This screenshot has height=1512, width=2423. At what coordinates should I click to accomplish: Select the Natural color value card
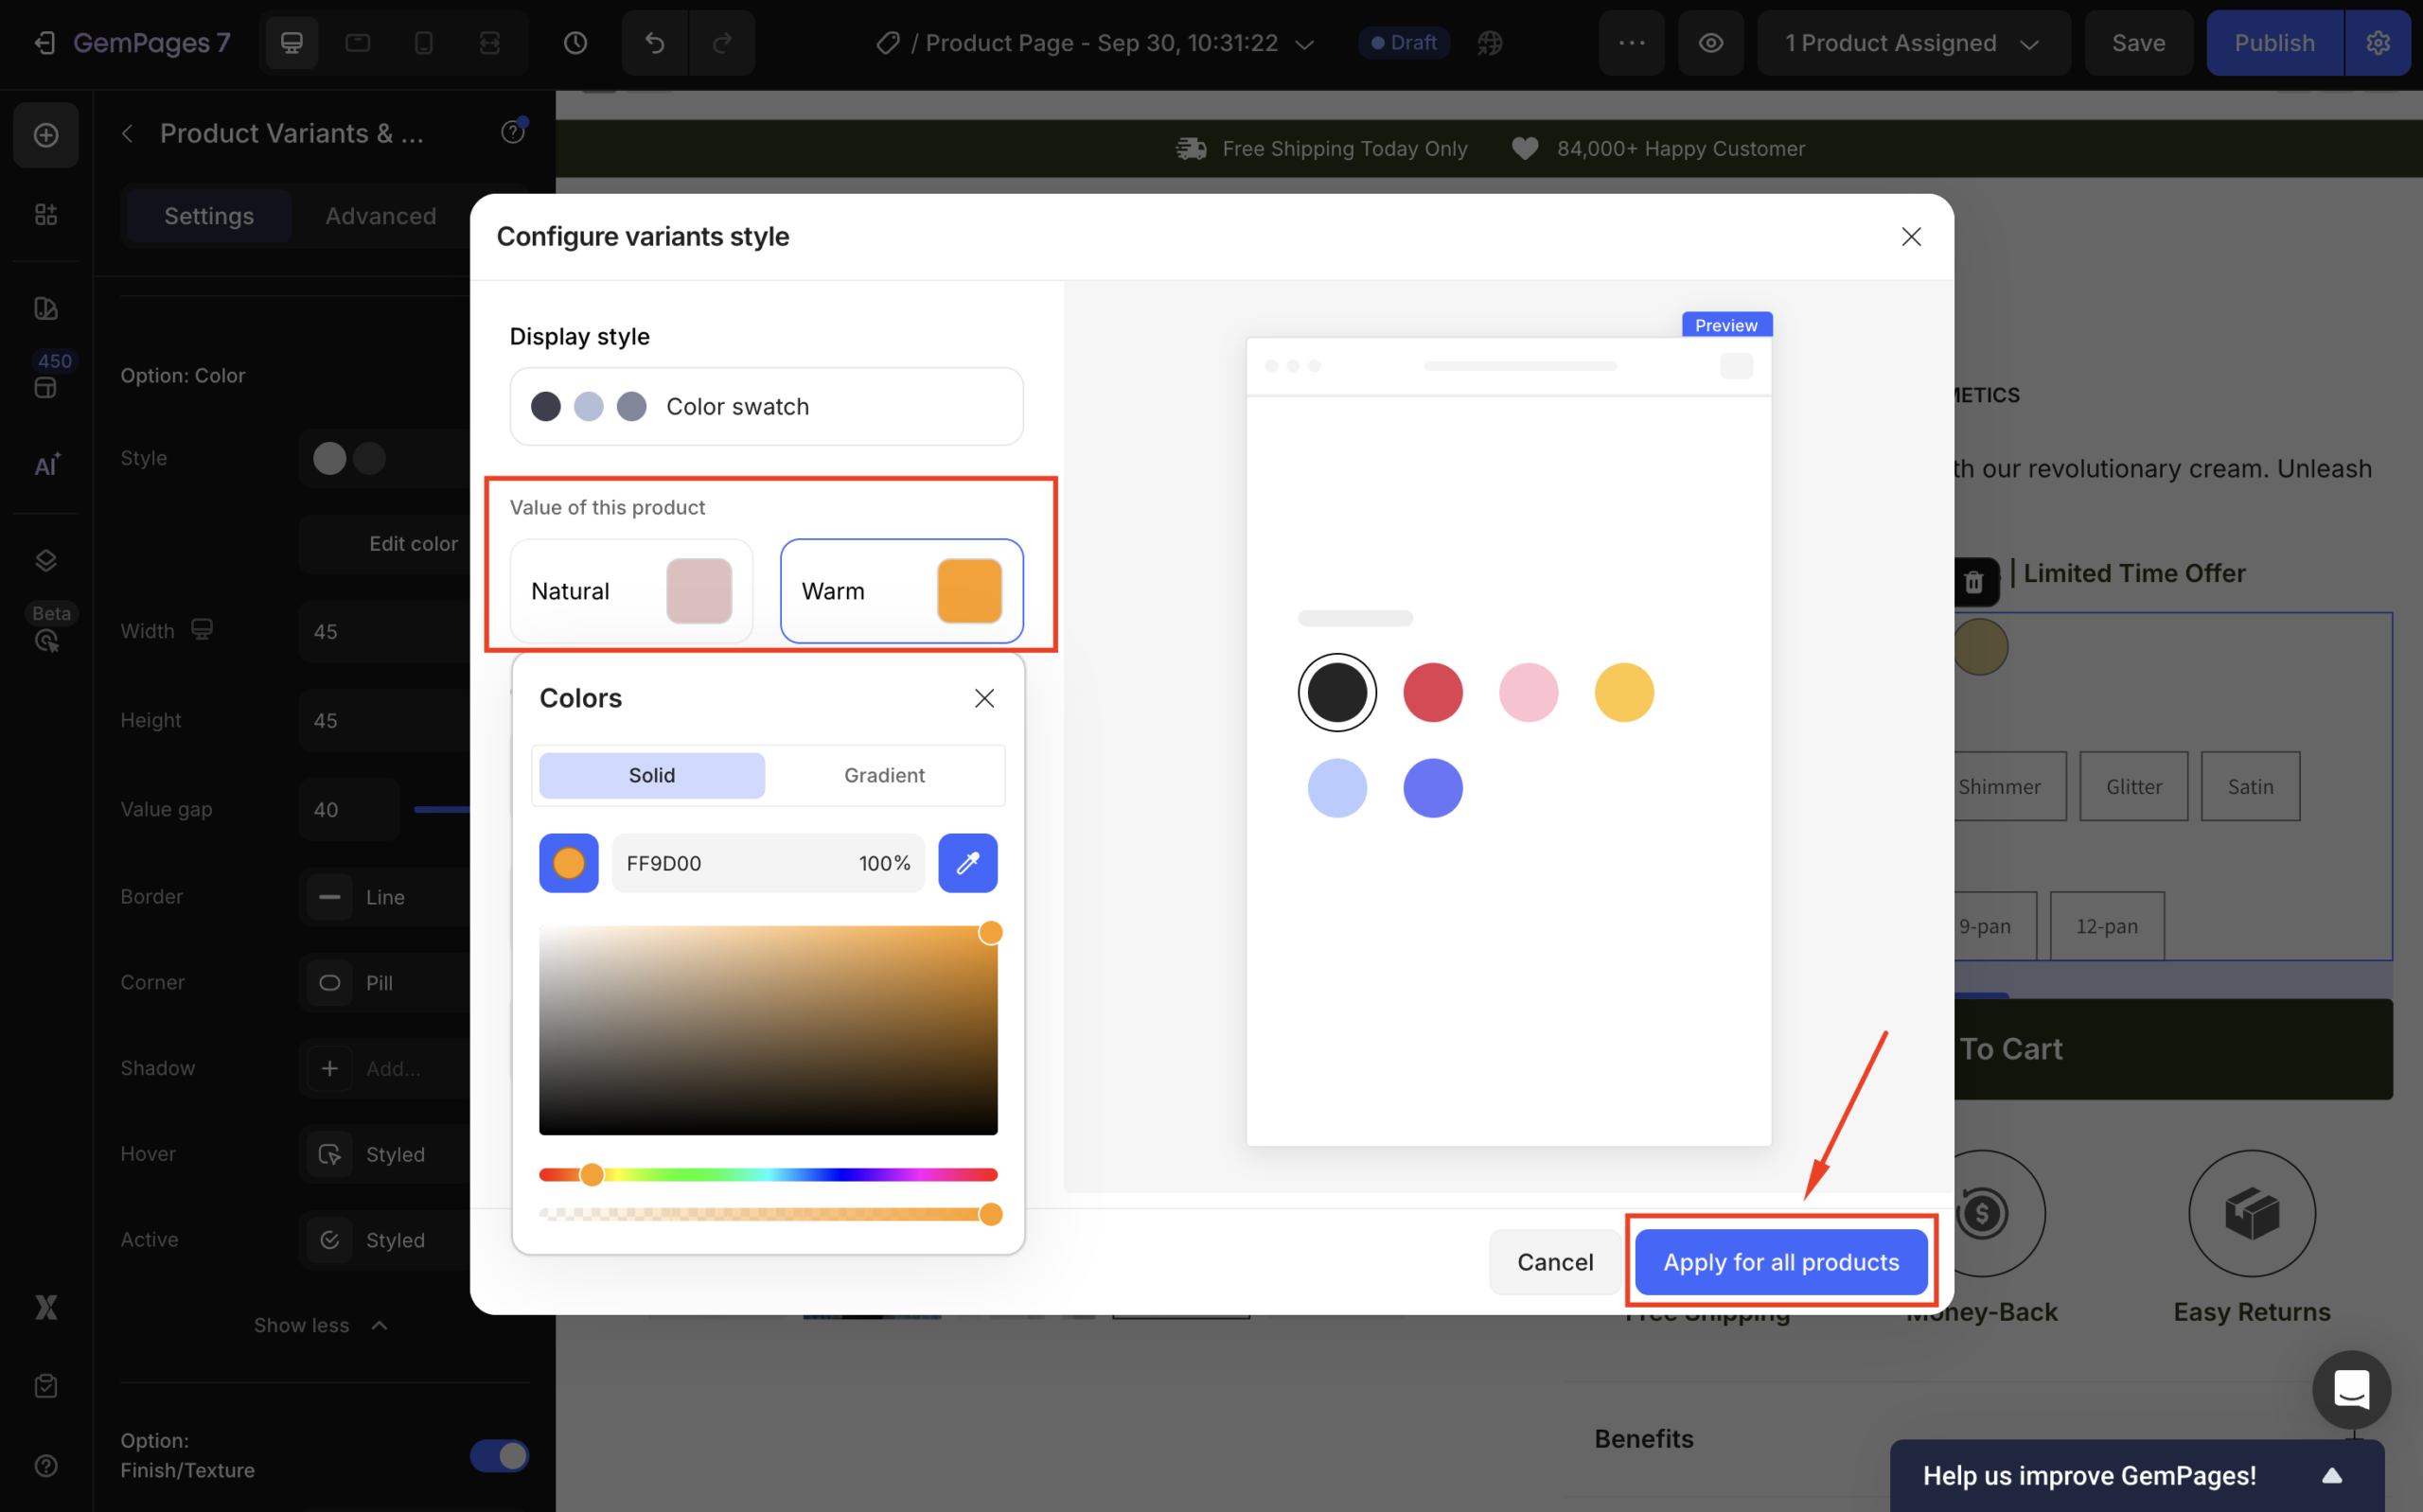coord(631,591)
